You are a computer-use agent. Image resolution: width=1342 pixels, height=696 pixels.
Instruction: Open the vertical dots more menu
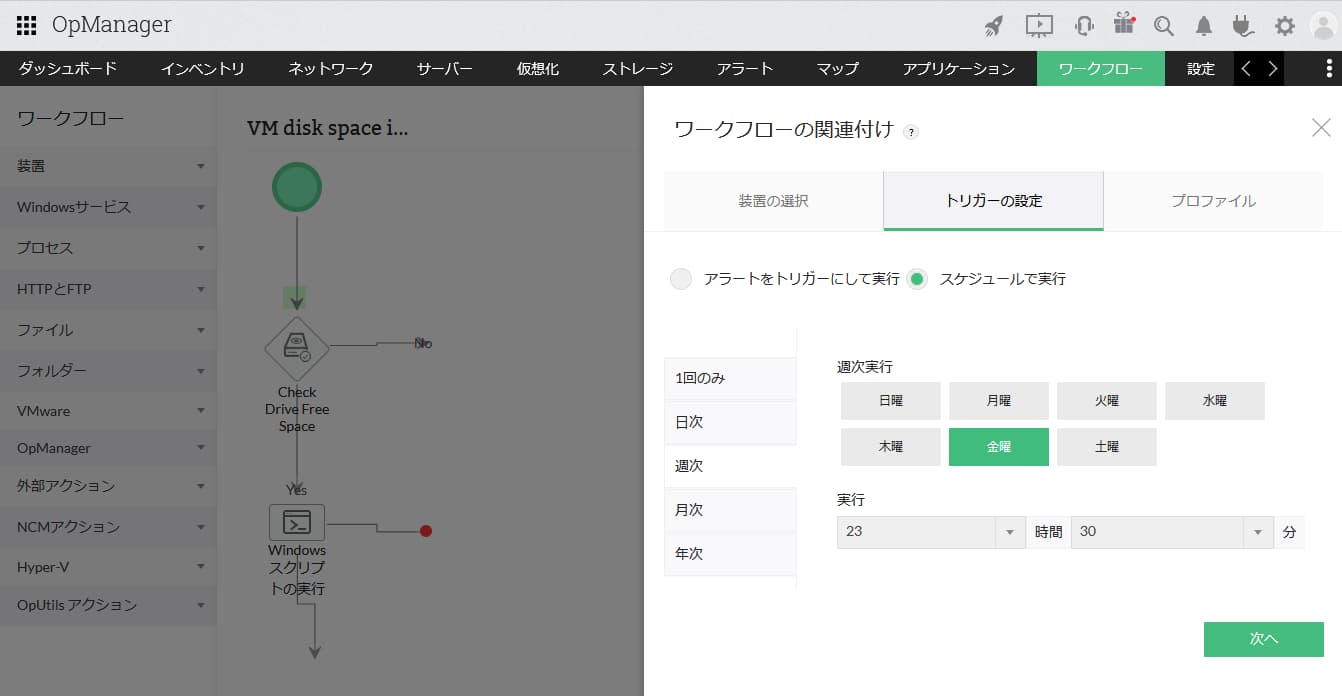1329,68
